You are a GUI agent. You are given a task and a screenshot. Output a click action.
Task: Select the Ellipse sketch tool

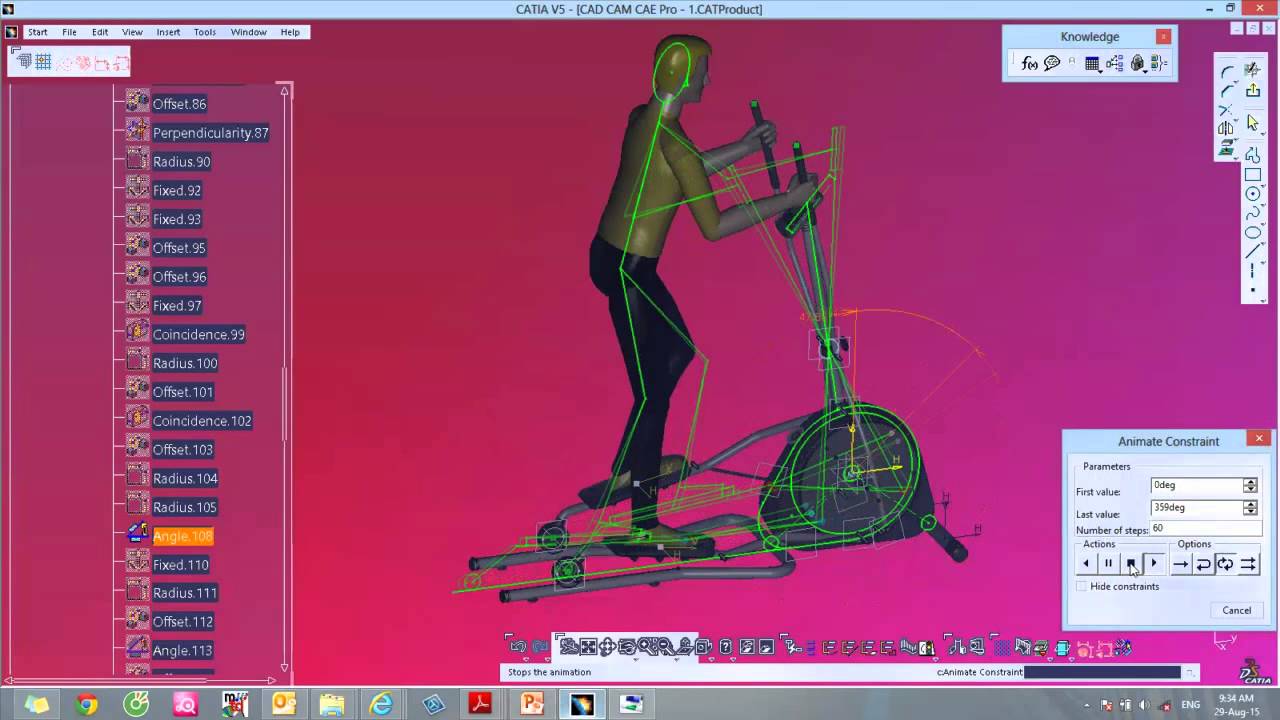point(1252,232)
